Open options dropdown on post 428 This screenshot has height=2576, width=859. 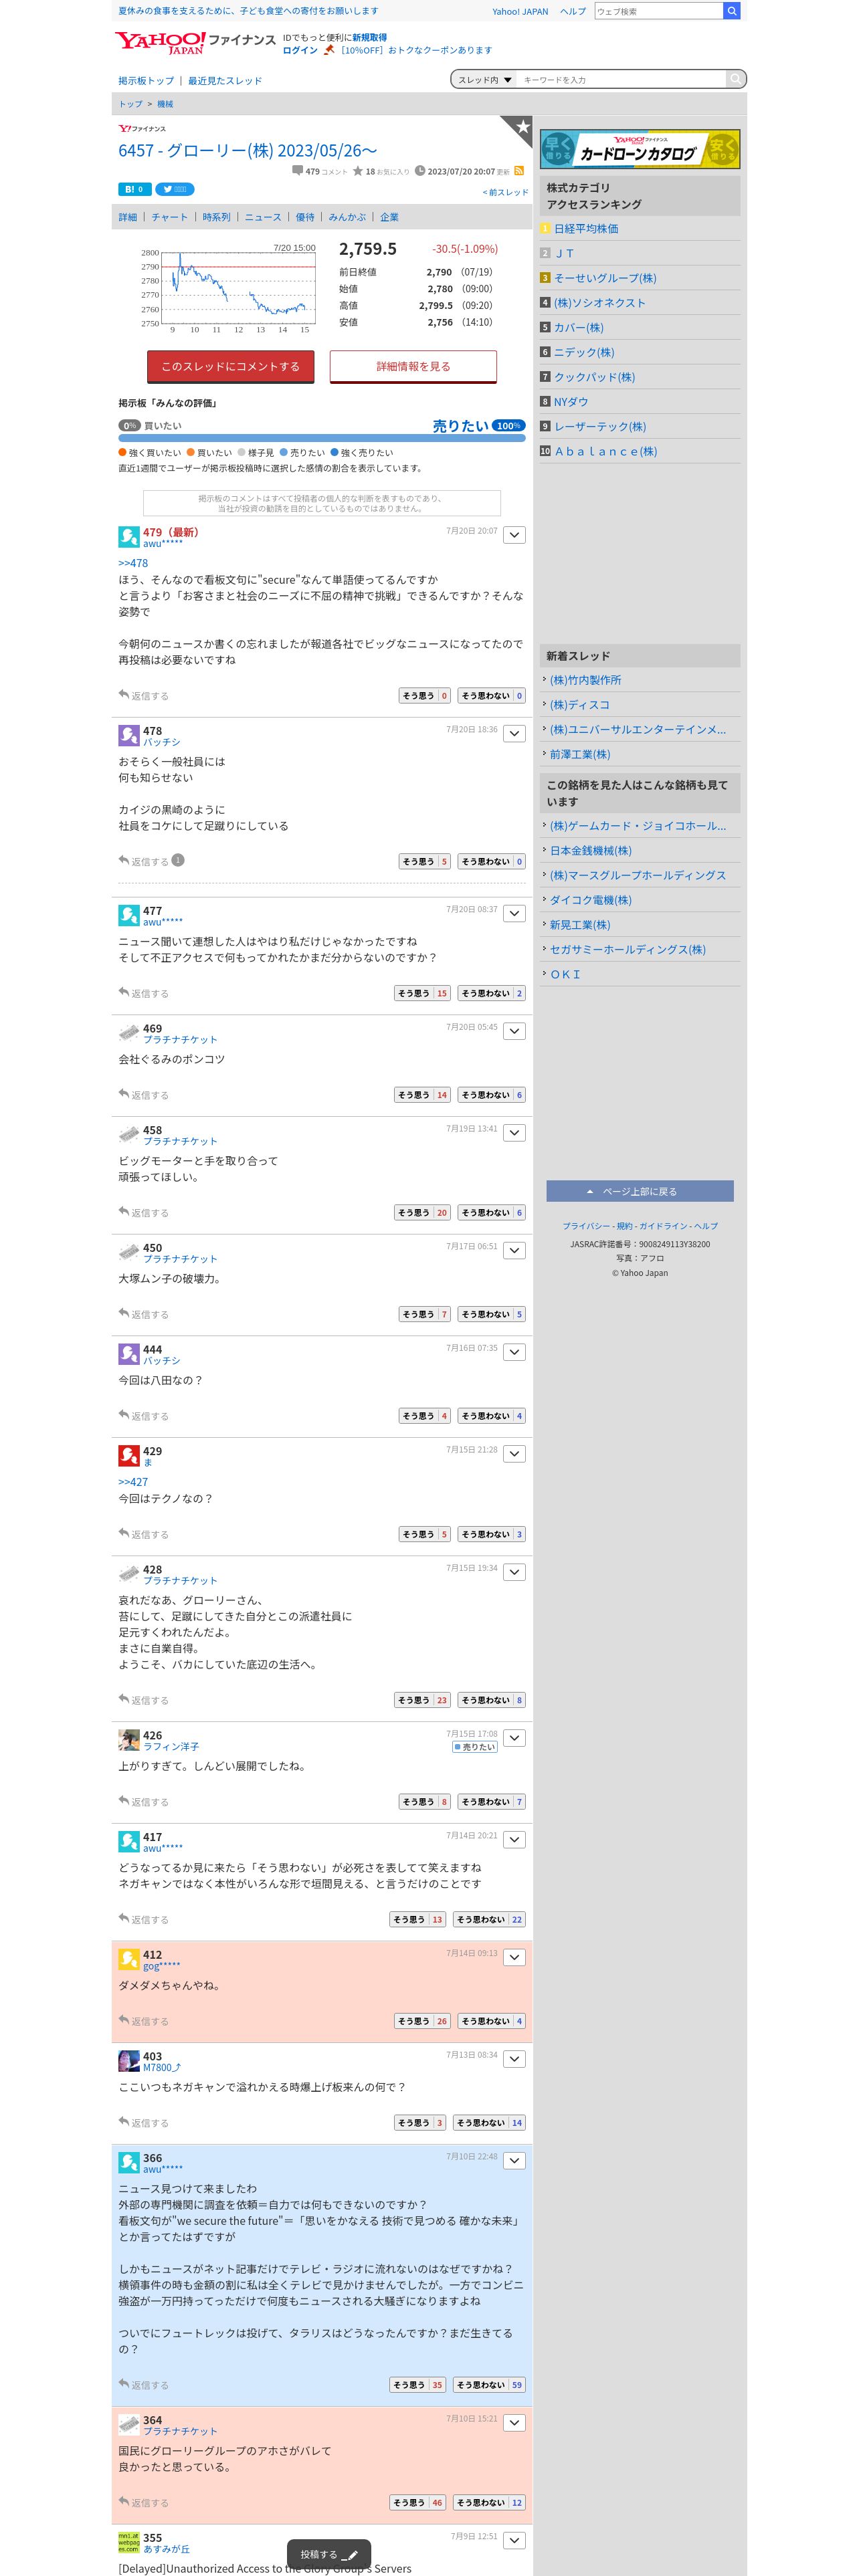click(x=514, y=1572)
